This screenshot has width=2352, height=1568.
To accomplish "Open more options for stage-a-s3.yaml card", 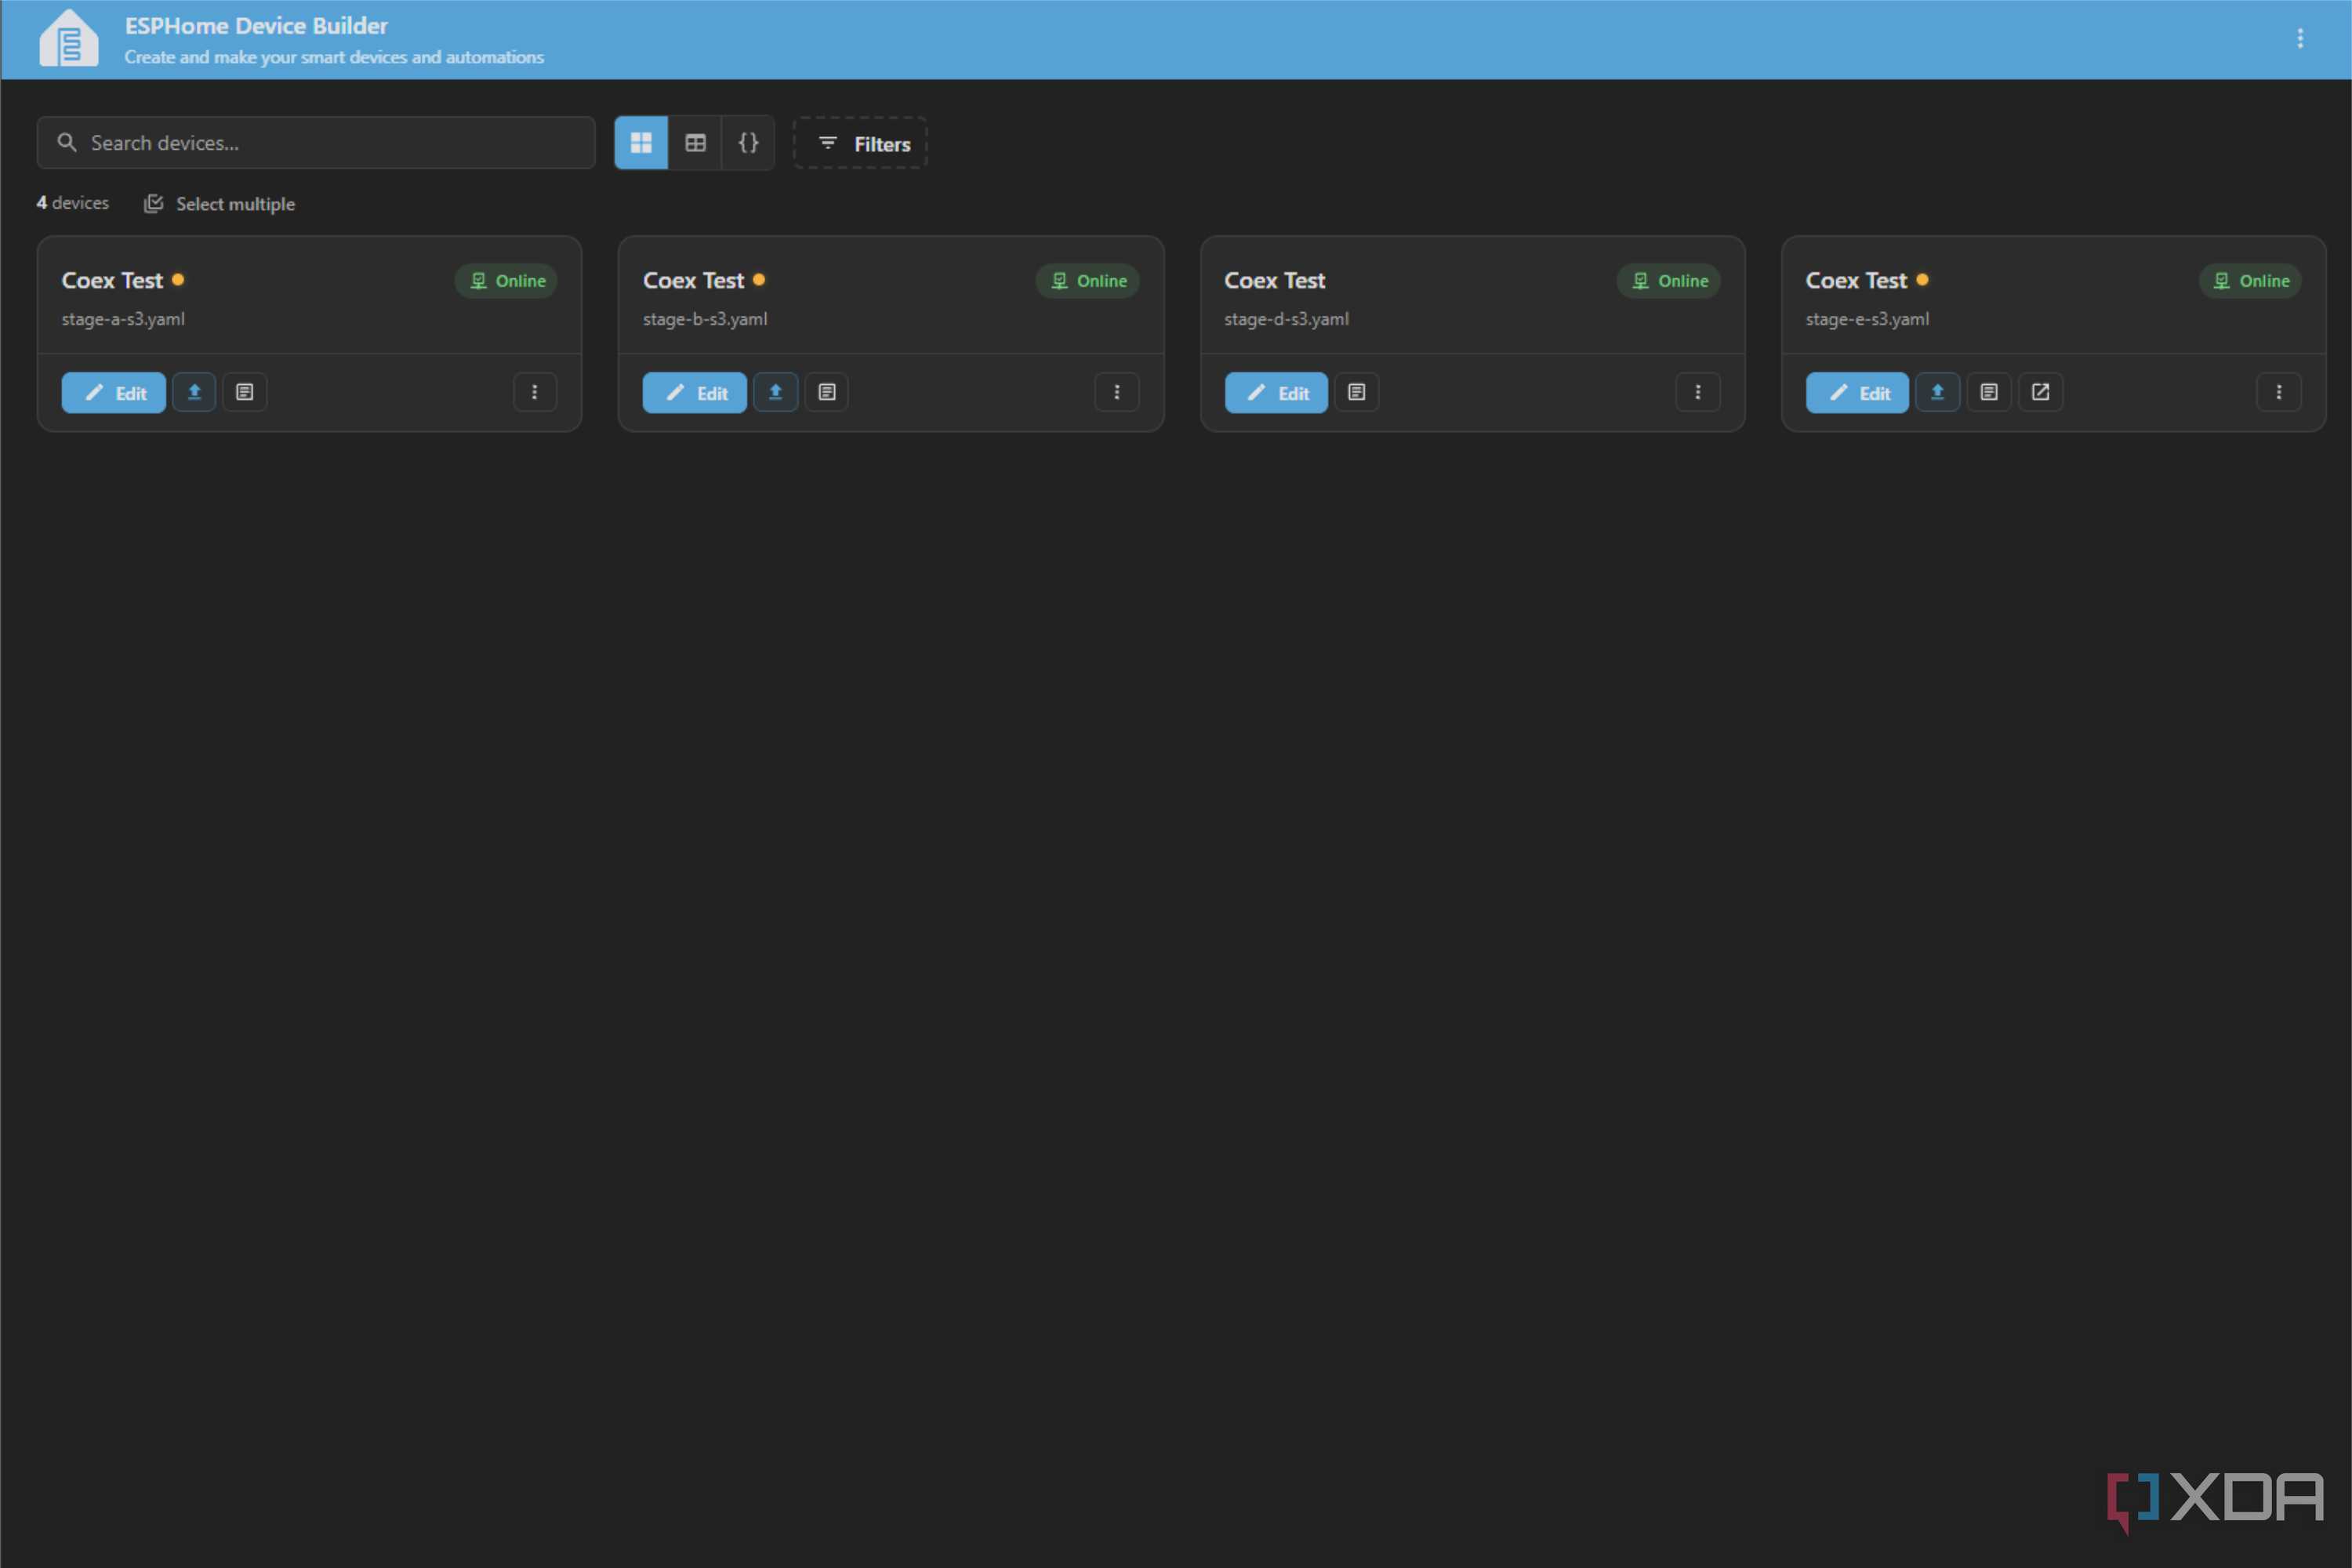I will coord(534,392).
